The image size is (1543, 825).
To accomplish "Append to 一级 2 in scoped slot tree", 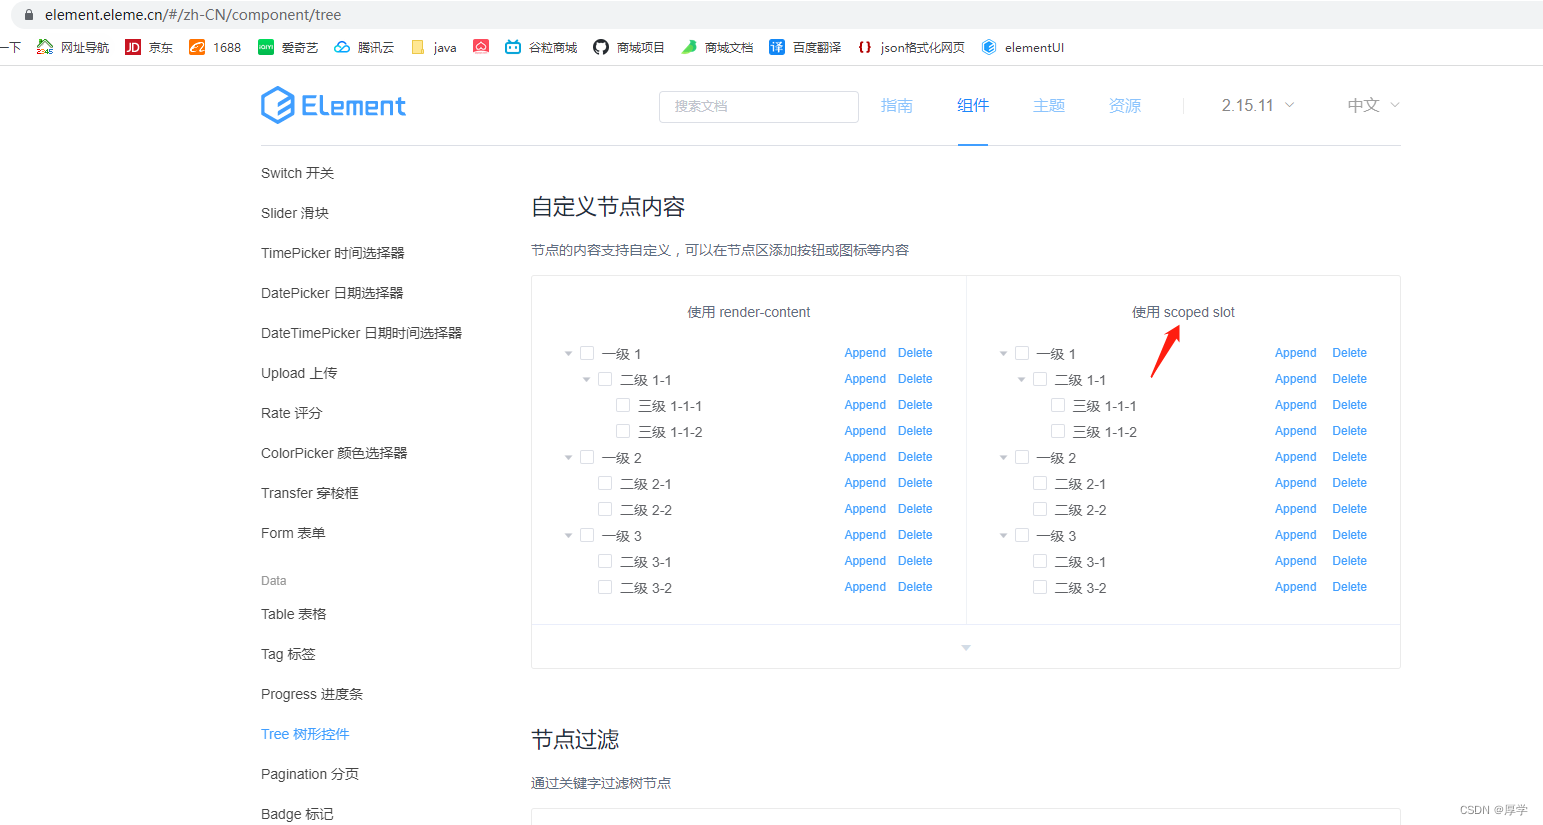I will coord(1296,457).
